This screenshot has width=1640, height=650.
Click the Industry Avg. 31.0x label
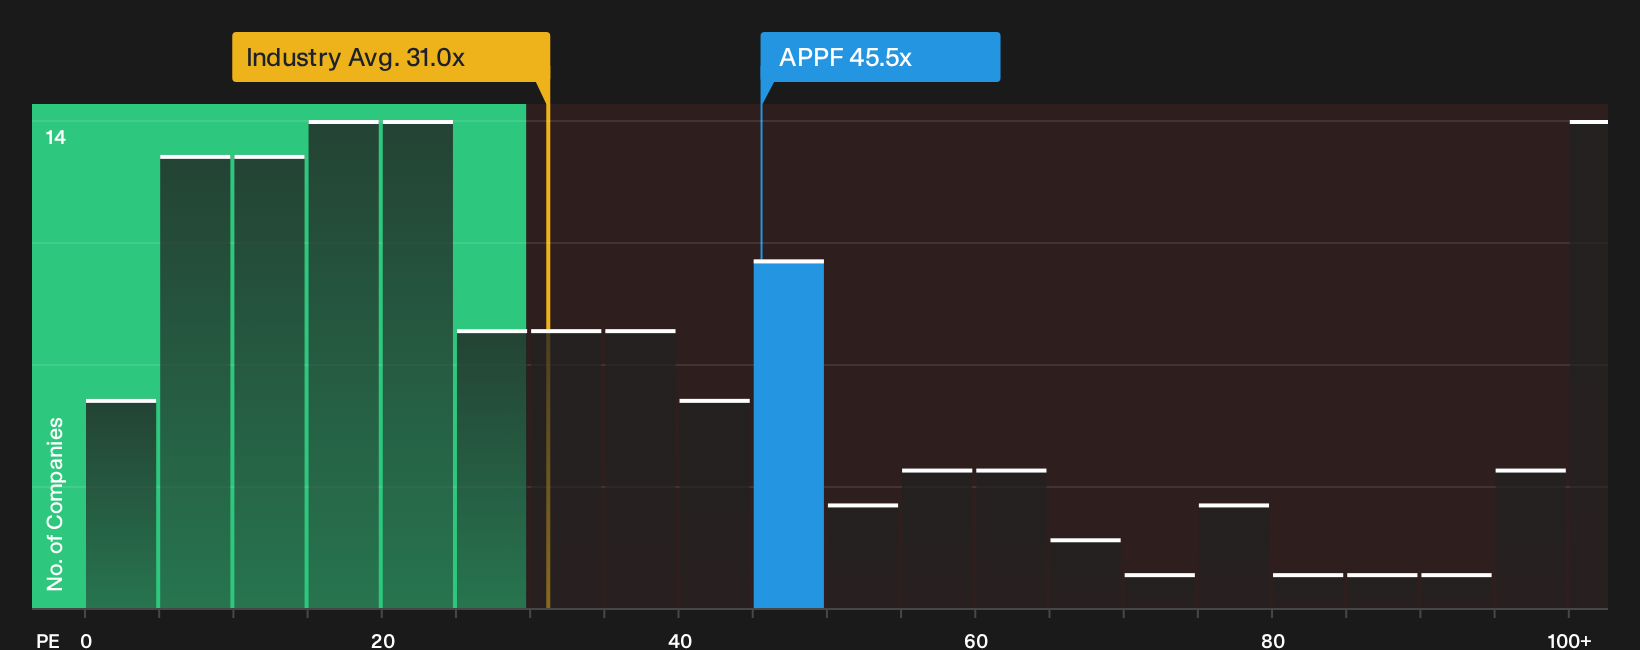[391, 57]
